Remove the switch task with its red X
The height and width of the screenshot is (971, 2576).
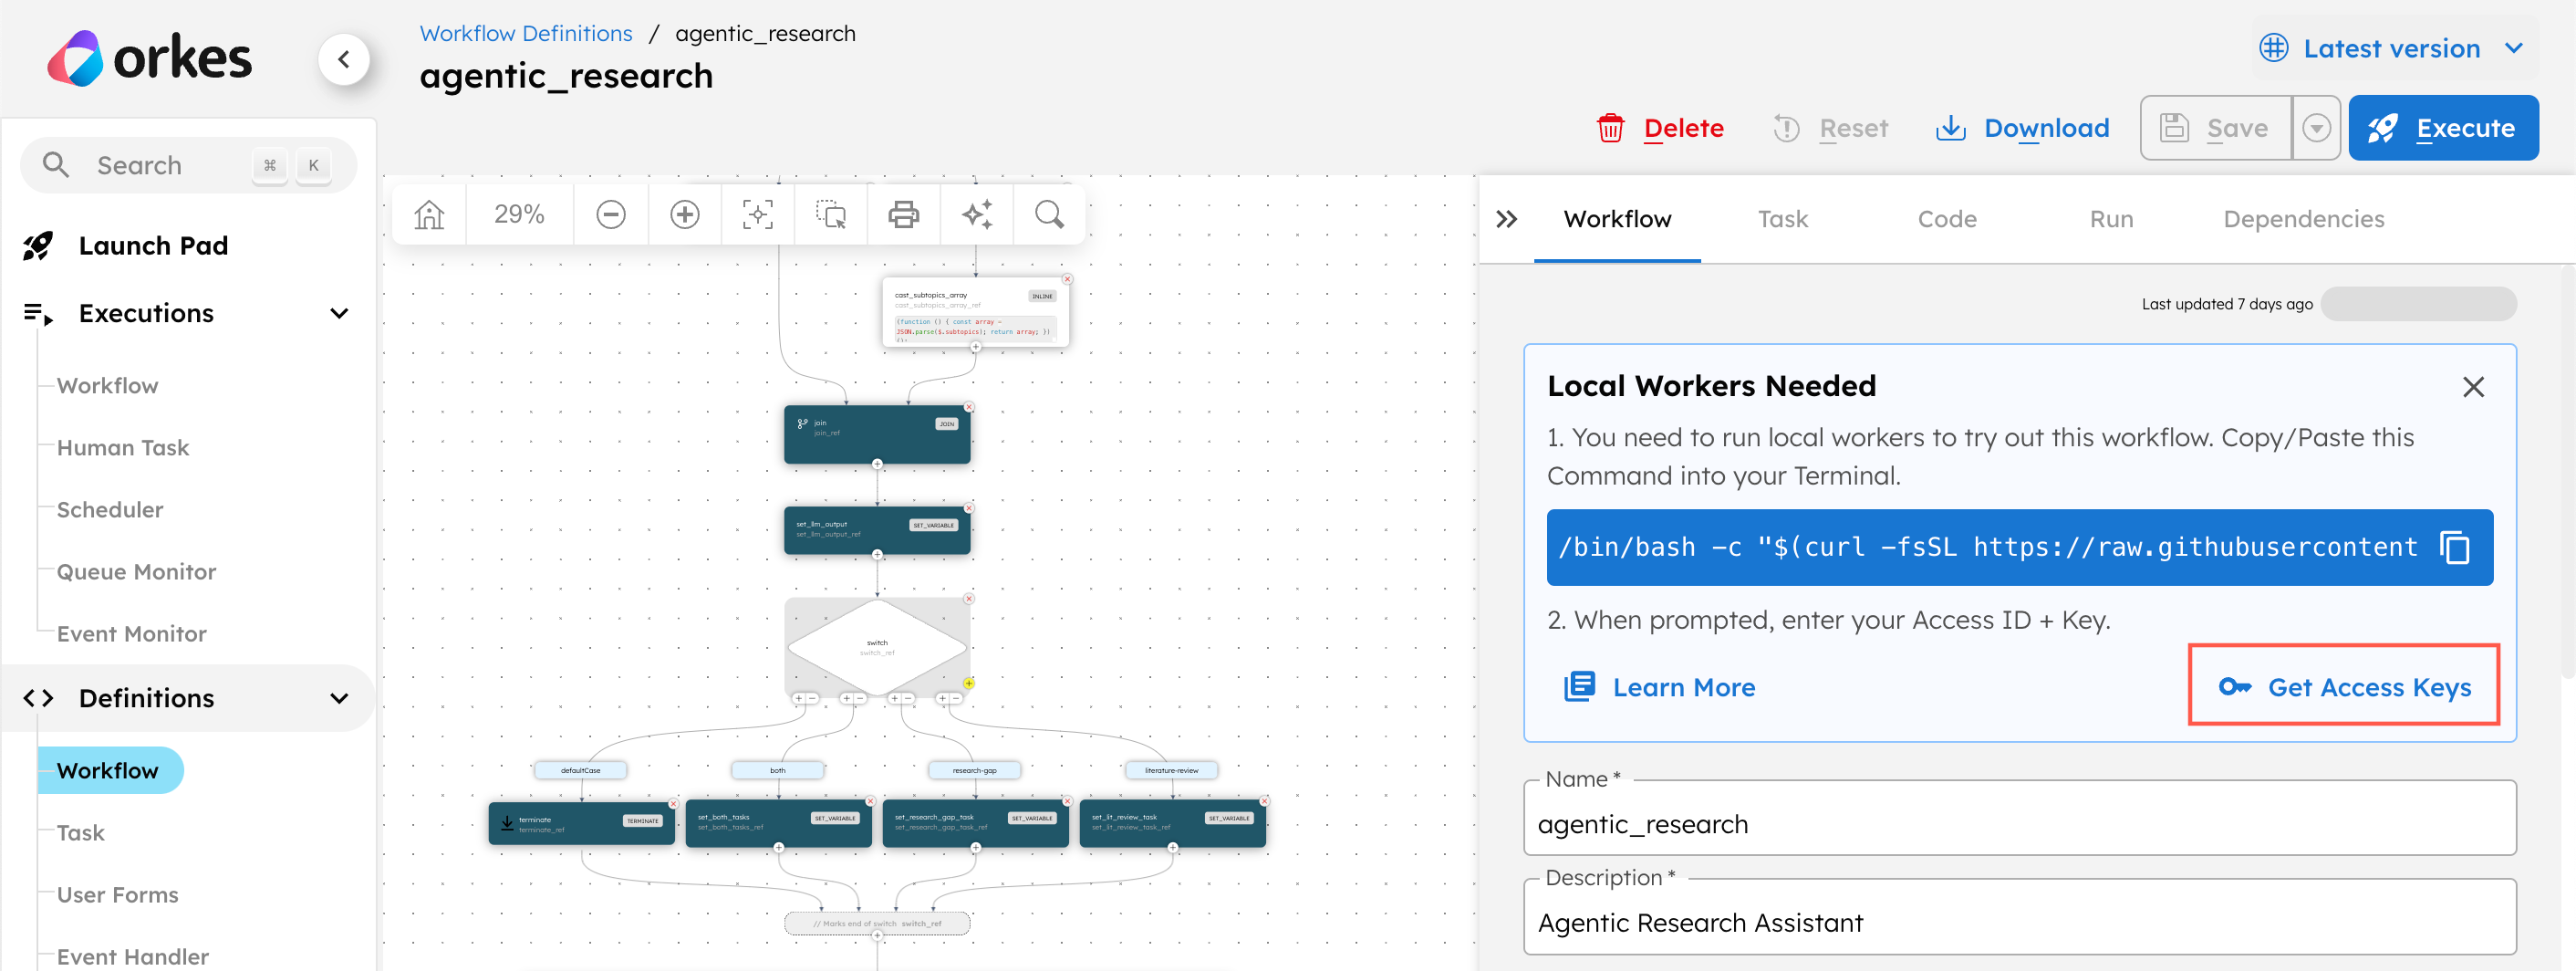point(969,598)
